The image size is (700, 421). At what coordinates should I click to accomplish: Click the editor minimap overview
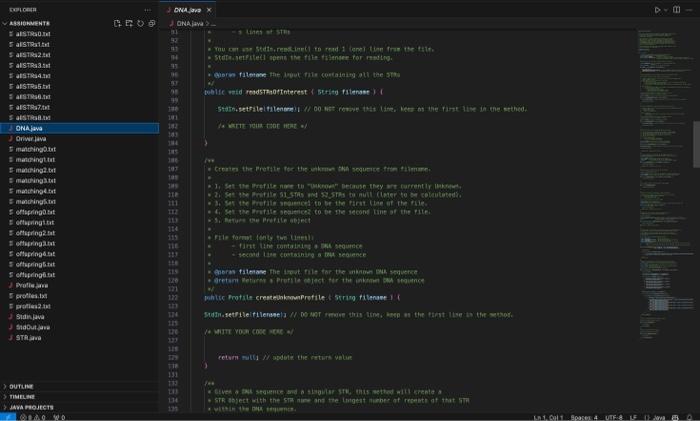665,183
